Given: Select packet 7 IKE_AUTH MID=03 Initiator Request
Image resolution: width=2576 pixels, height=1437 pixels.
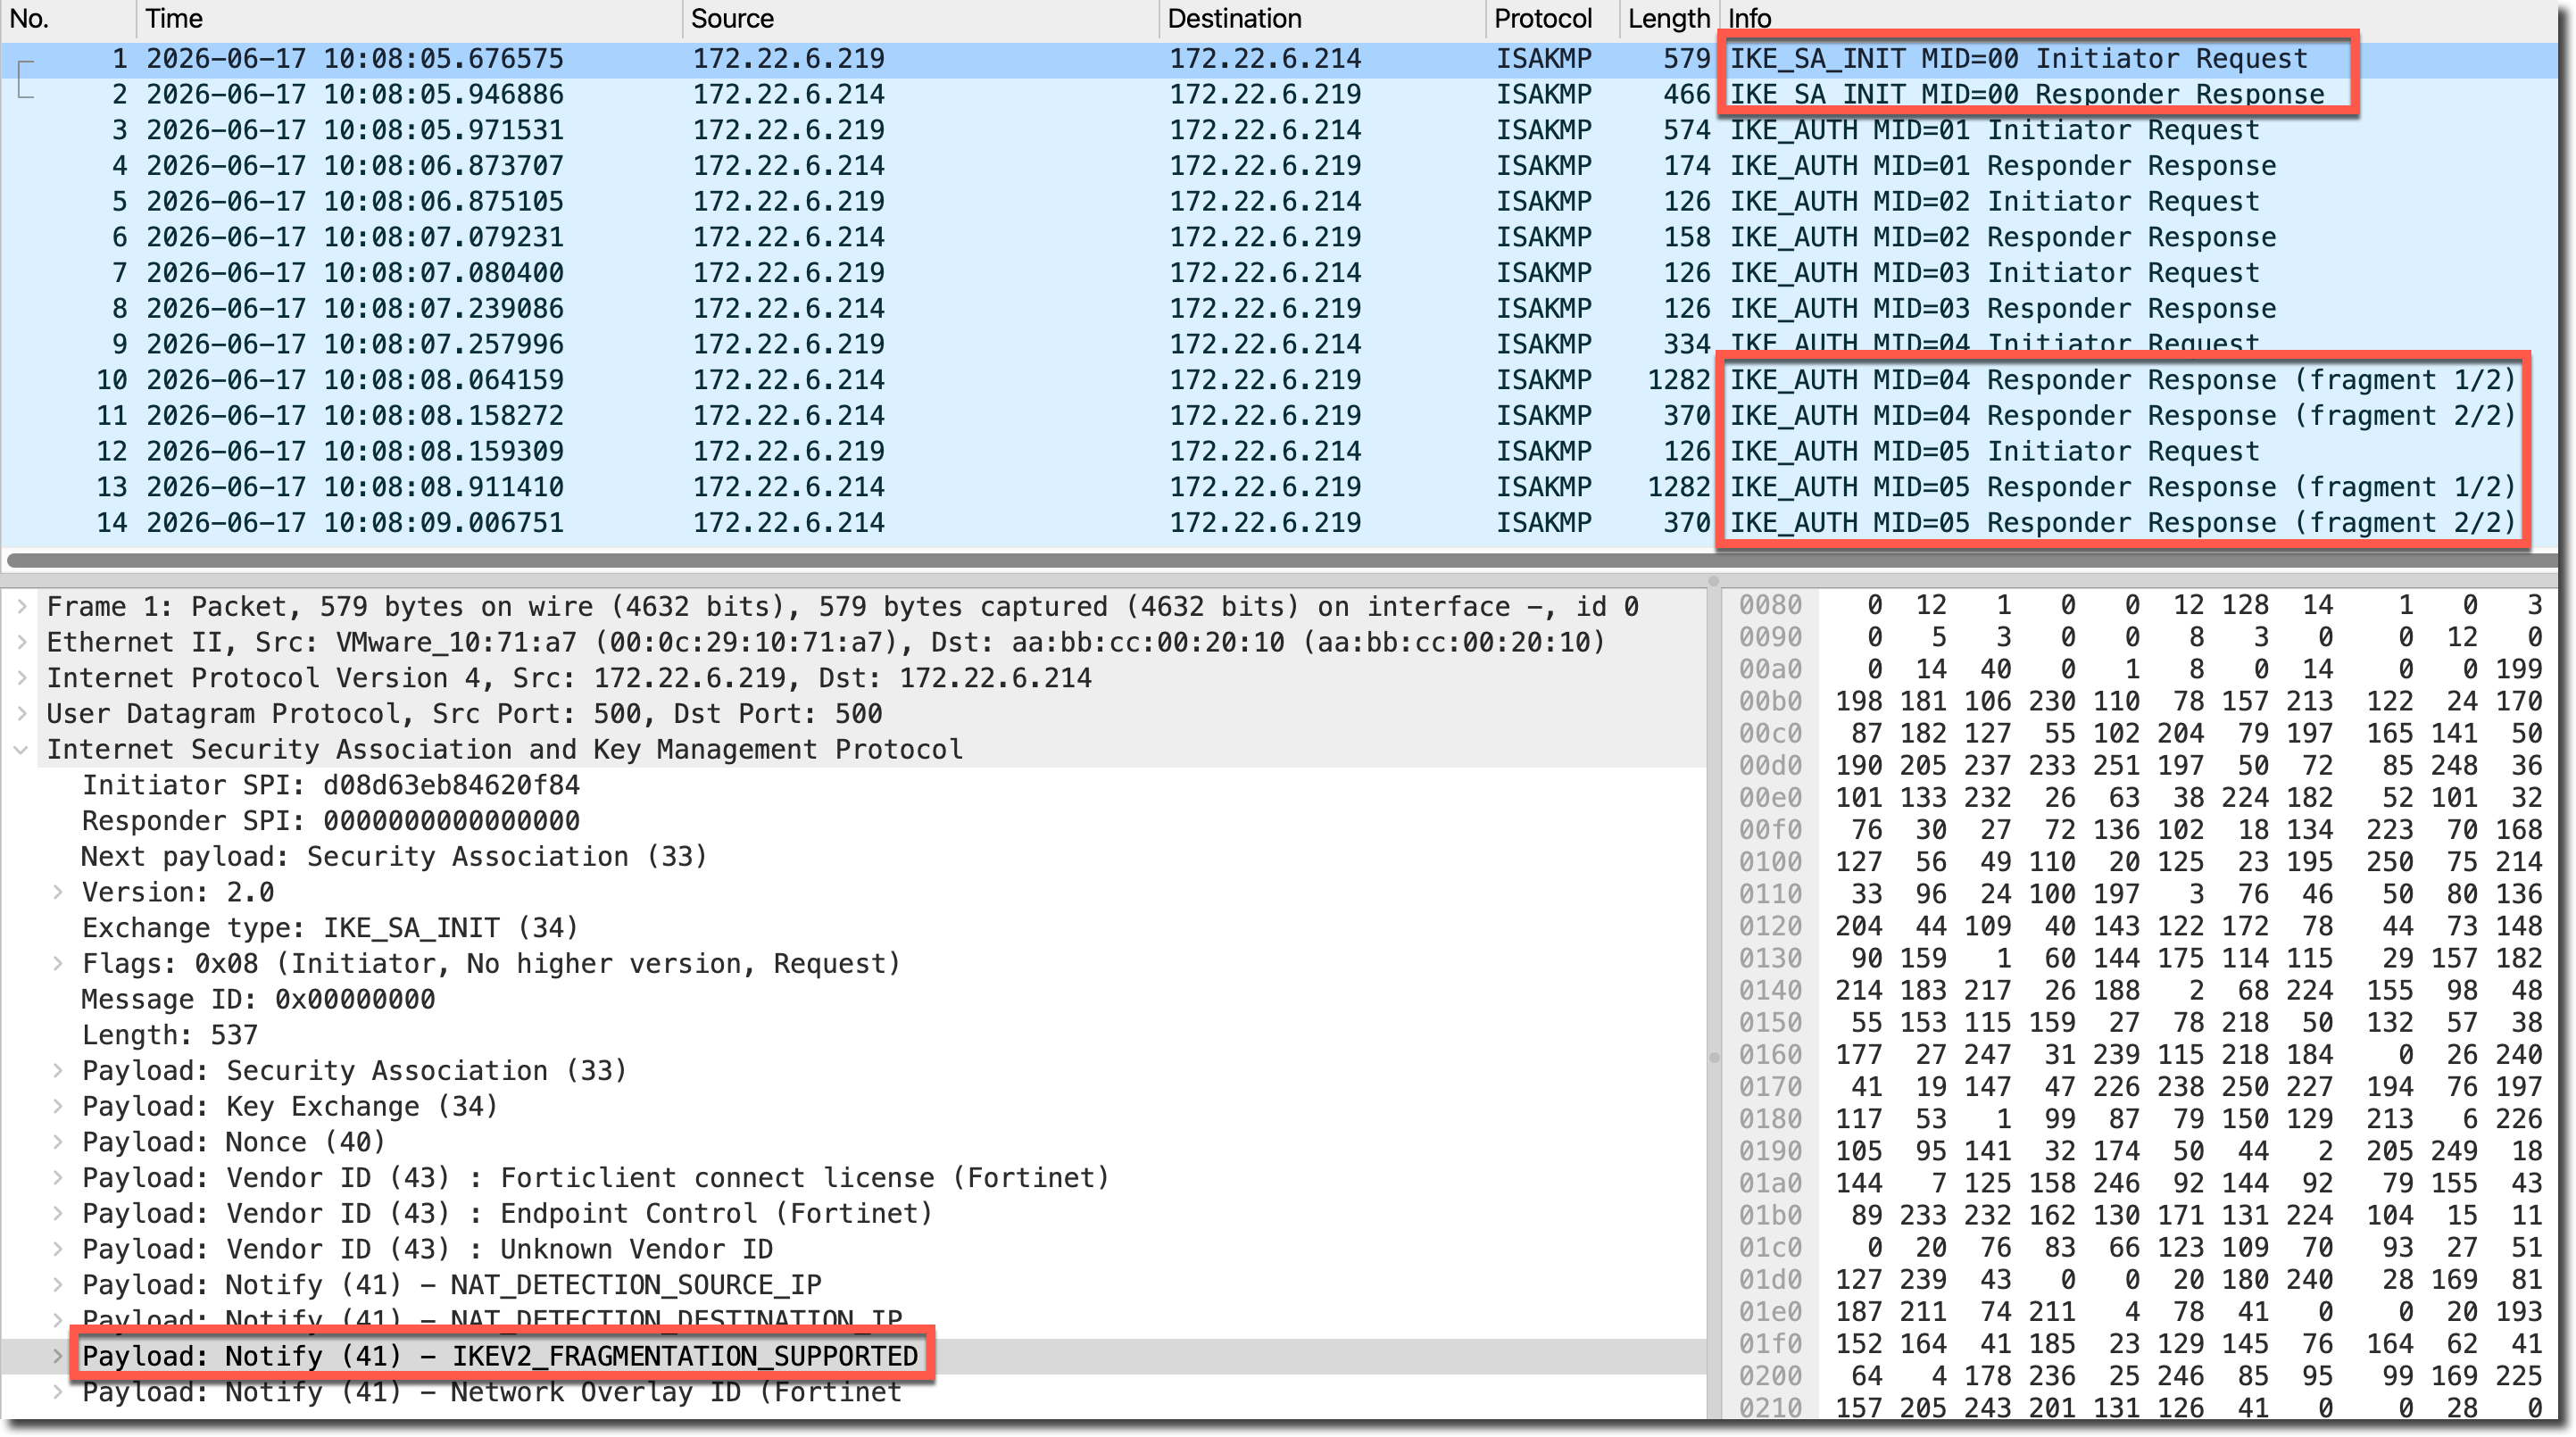Looking at the screenshot, I should (1280, 273).
